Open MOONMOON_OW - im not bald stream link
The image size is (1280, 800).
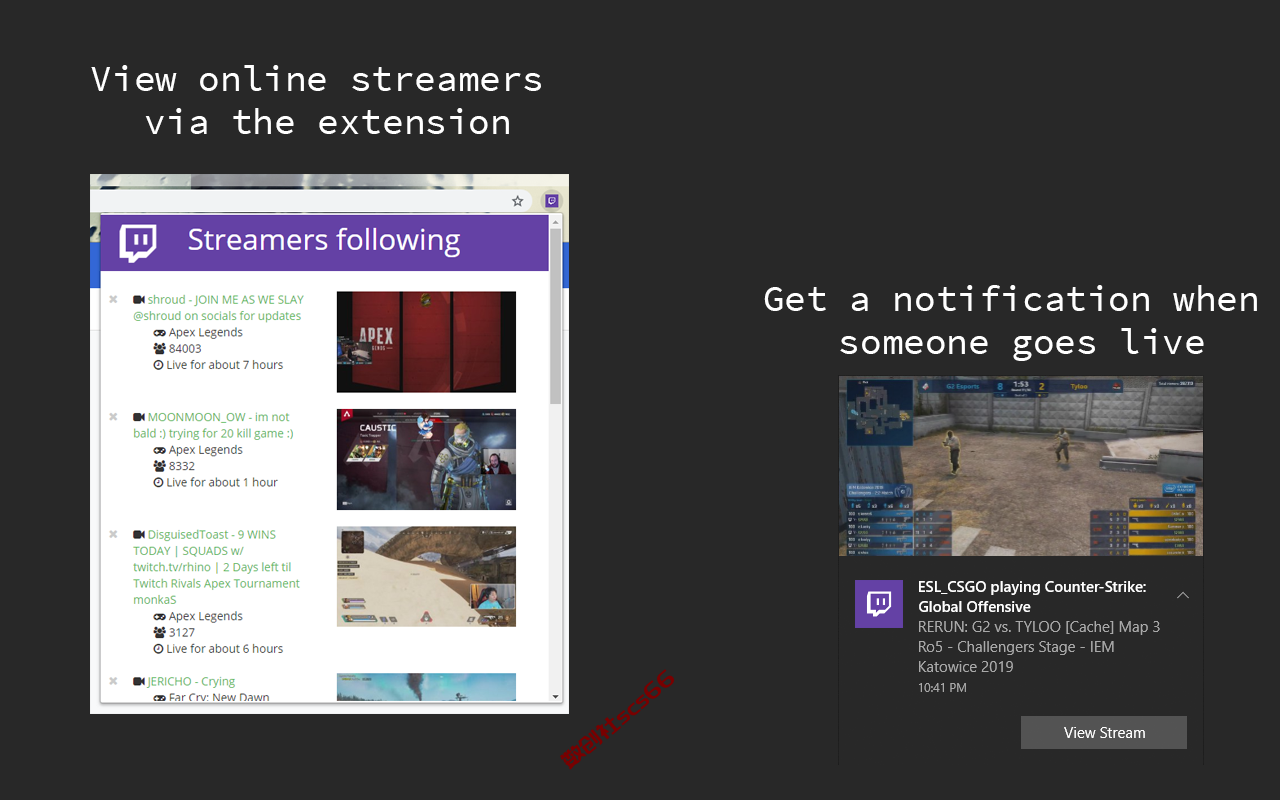(213, 425)
